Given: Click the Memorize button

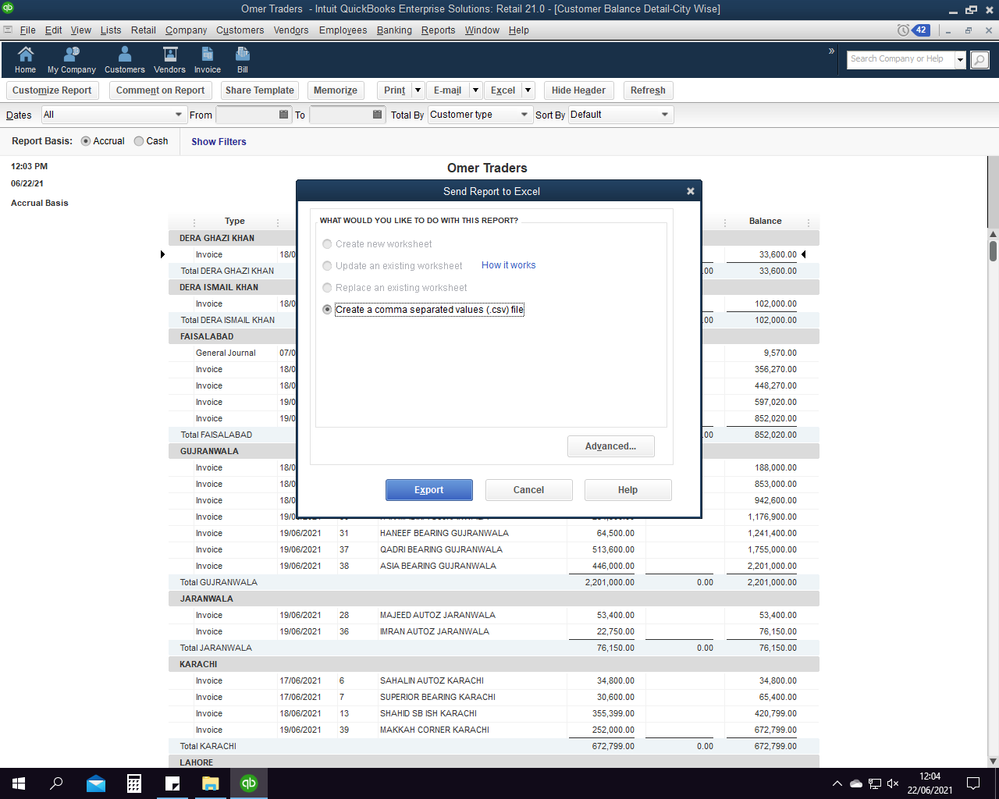Looking at the screenshot, I should click(x=335, y=90).
